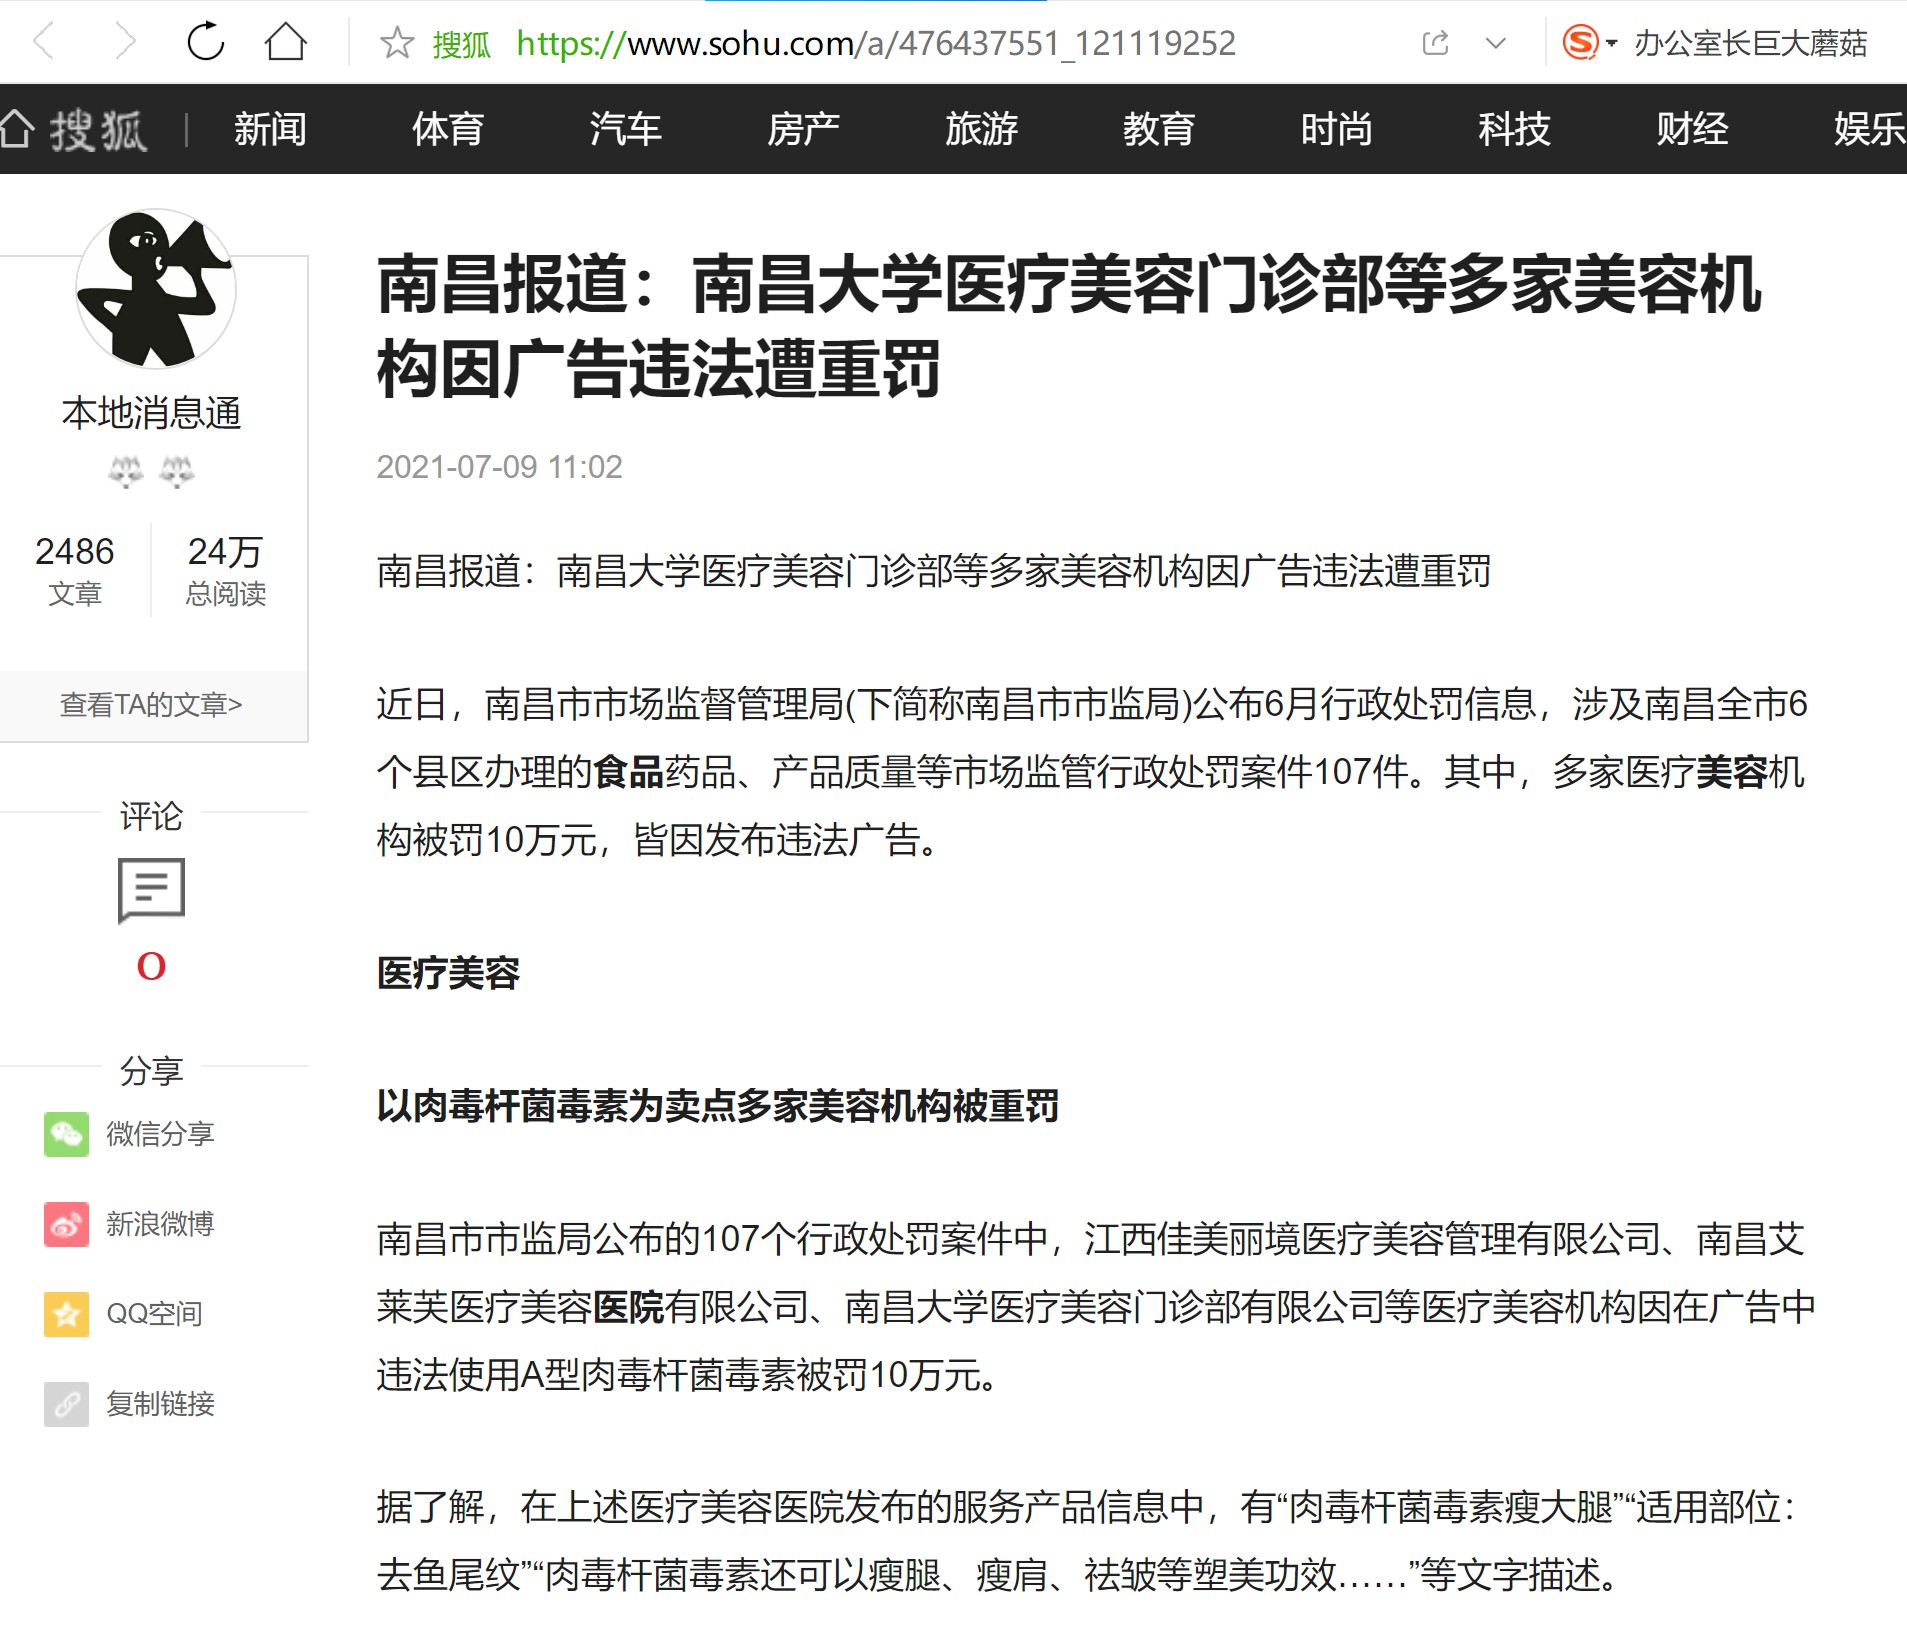The width and height of the screenshot is (1907, 1636).
Task: Open the 汽车 navigation tab
Action: click(626, 129)
